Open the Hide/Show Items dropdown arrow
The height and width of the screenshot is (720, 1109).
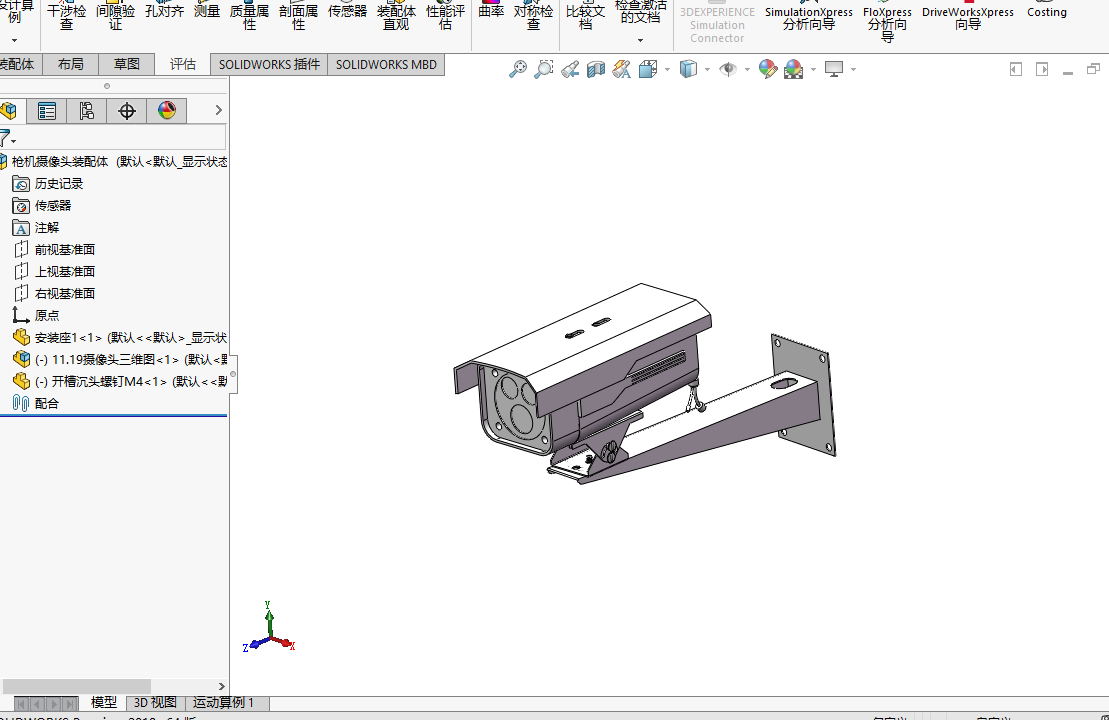point(747,69)
